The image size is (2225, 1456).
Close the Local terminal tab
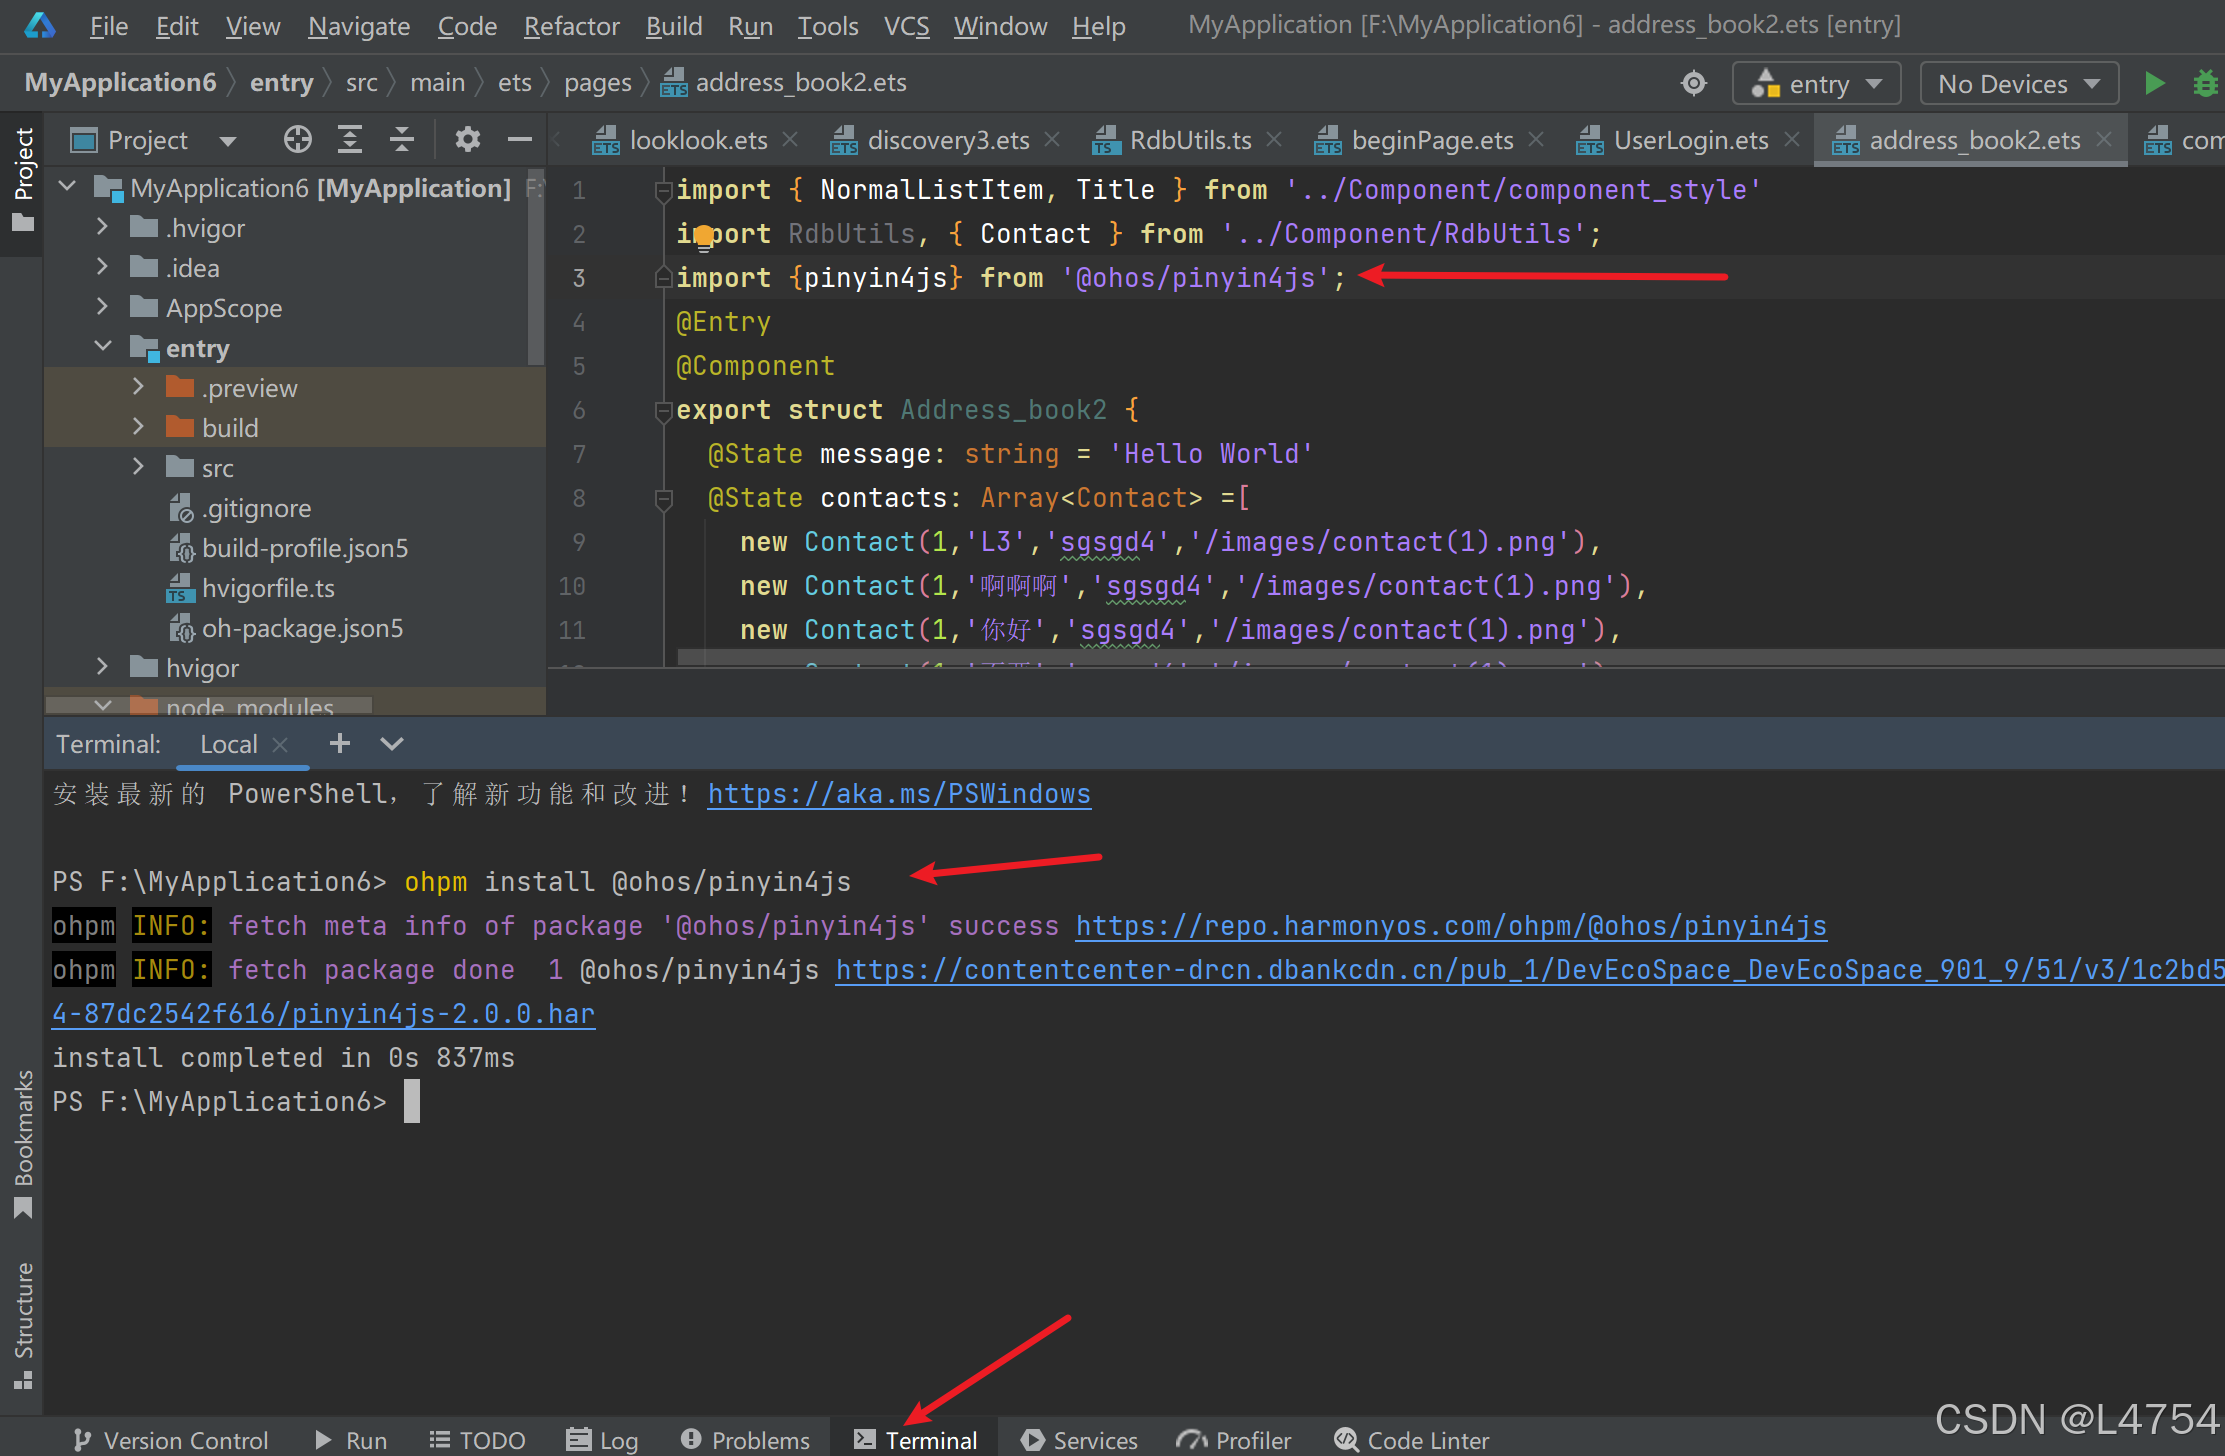pos(281,744)
